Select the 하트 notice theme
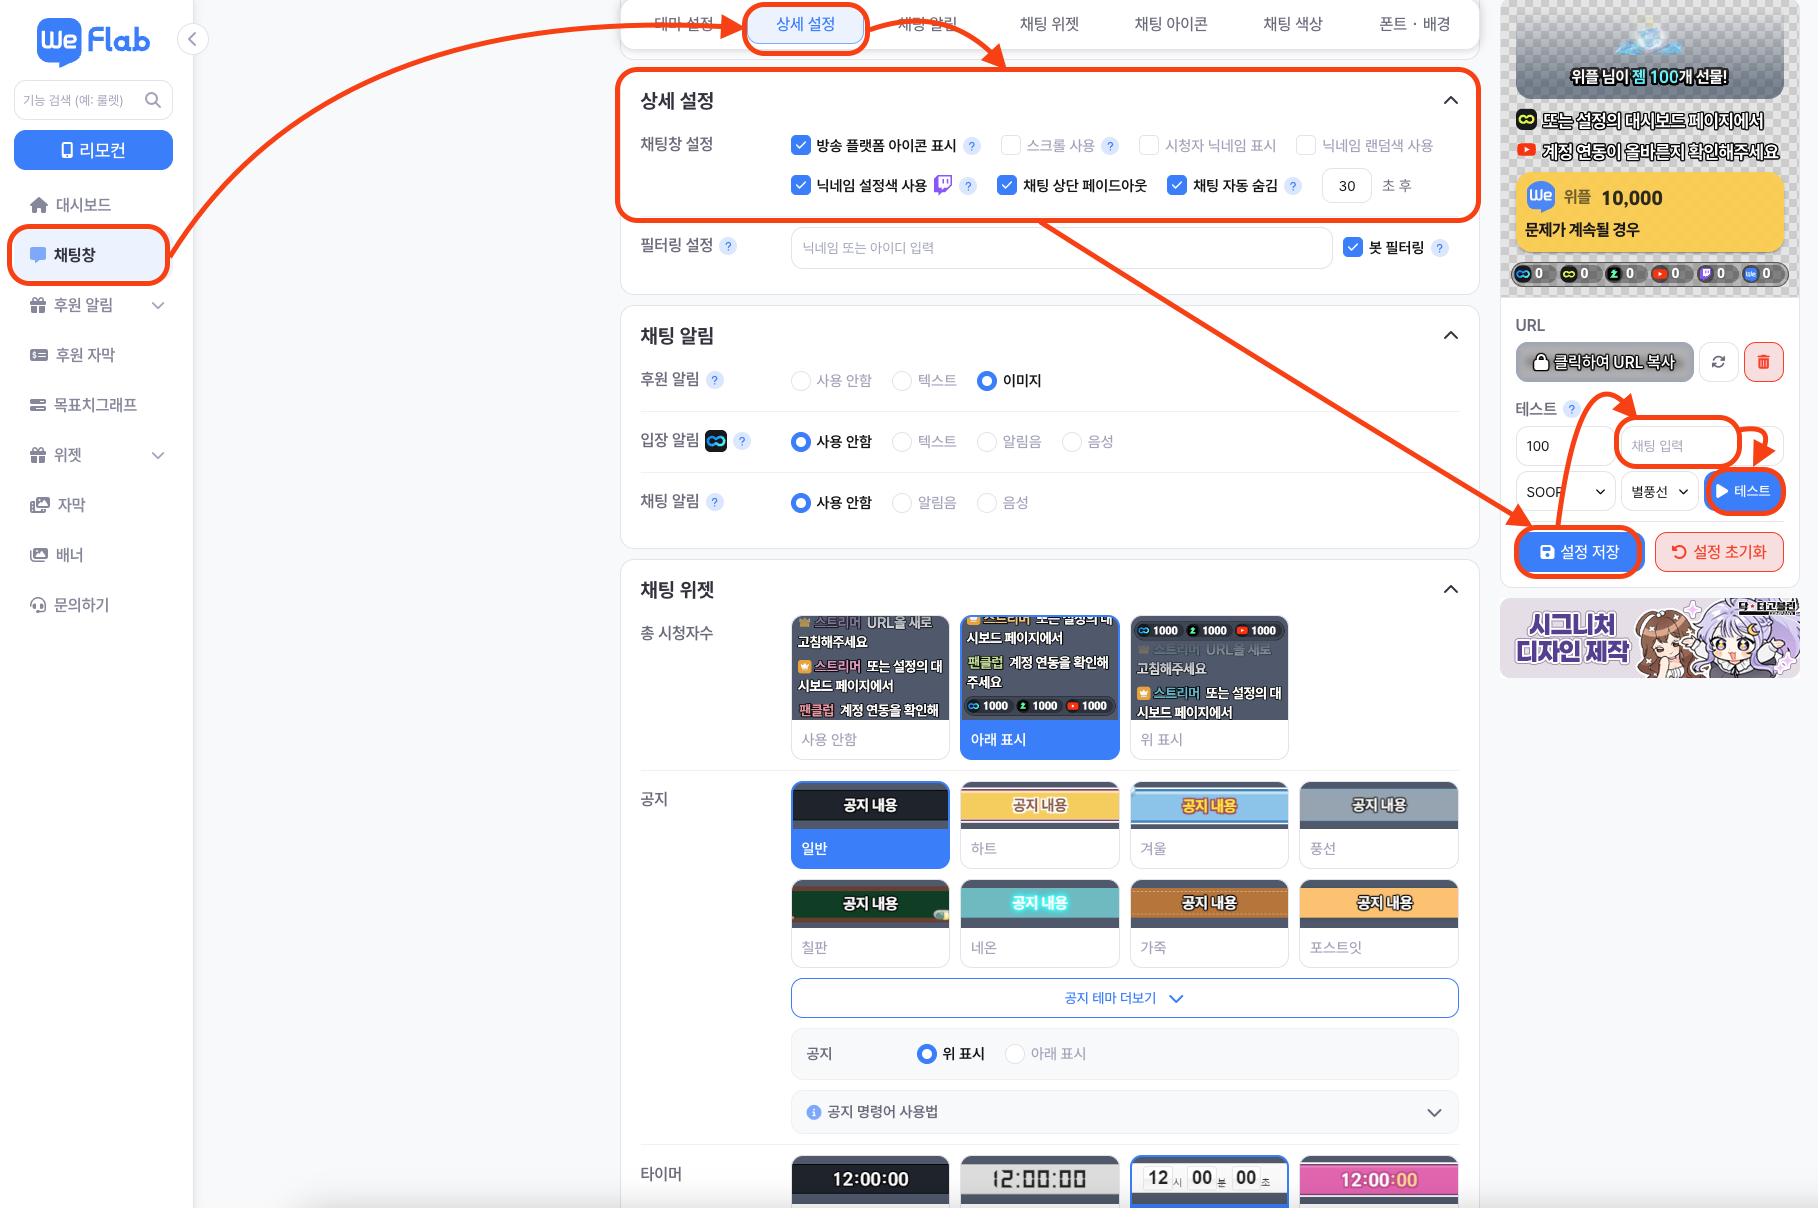 point(1040,825)
